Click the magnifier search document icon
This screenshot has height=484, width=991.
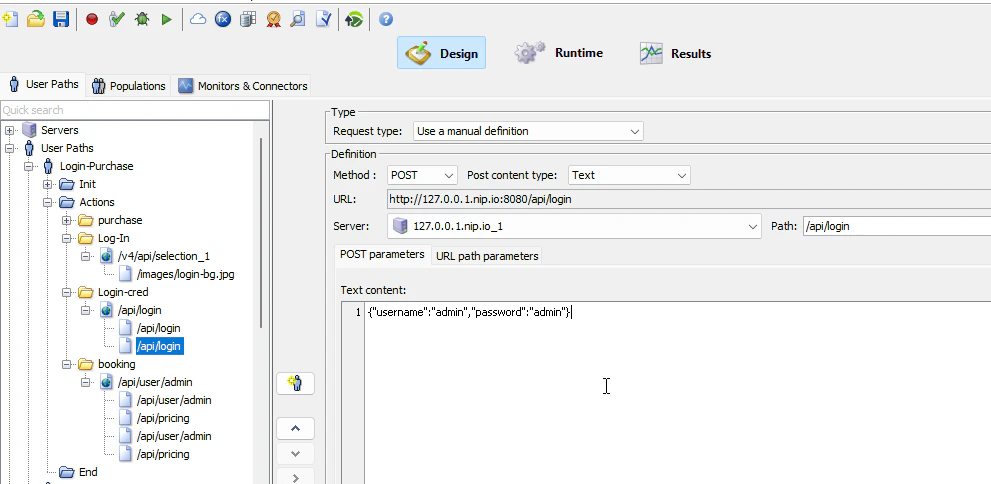point(298,20)
